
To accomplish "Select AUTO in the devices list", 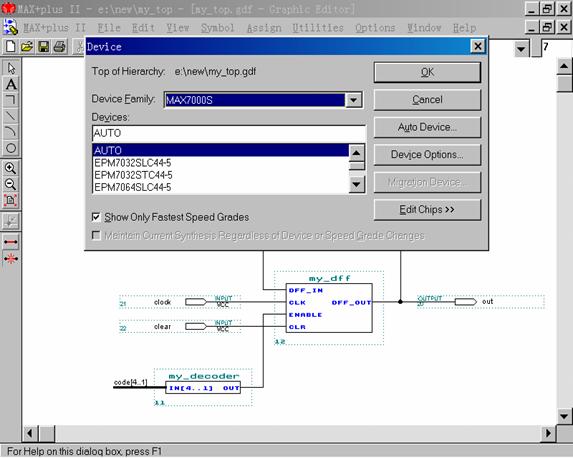I will click(x=221, y=151).
